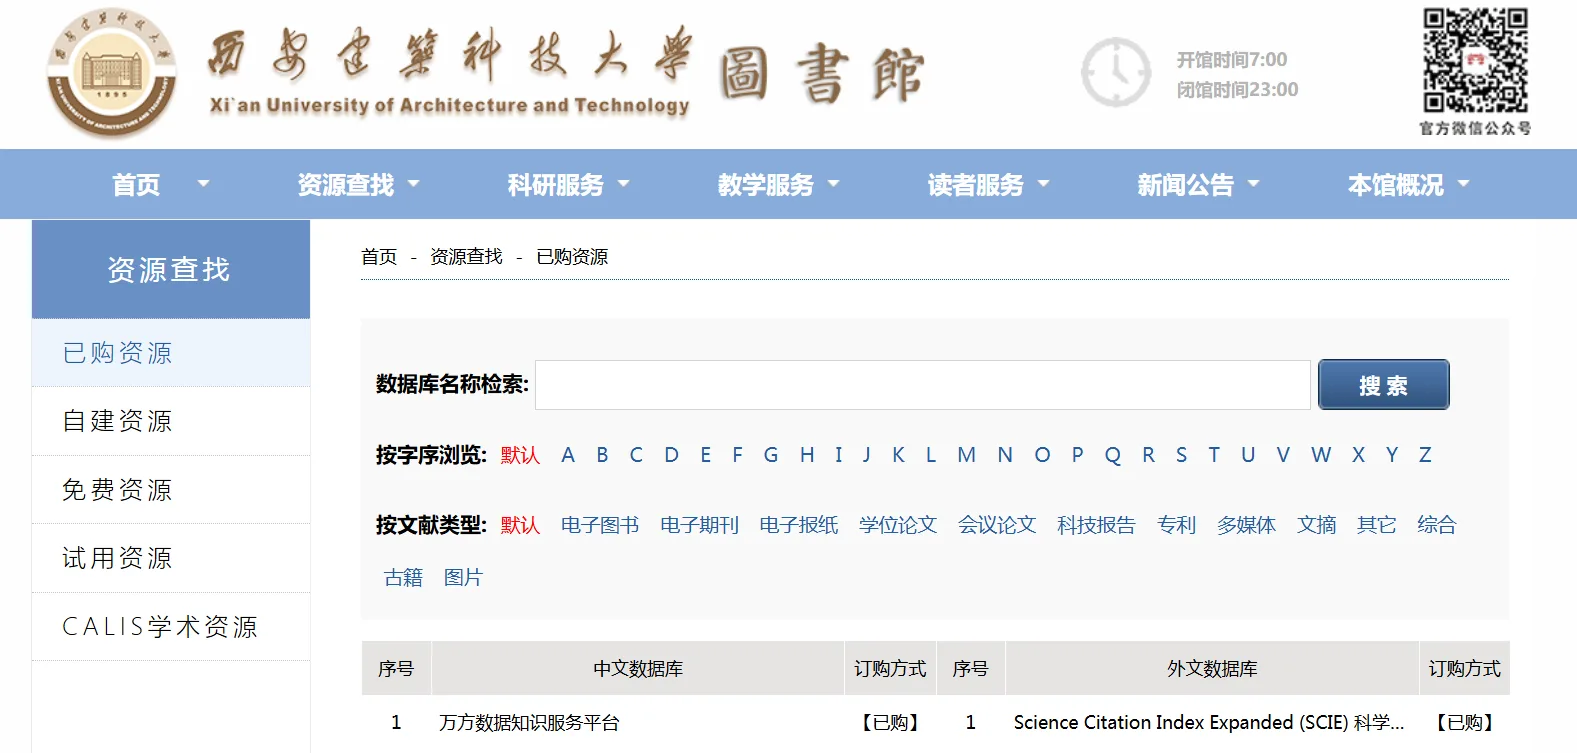The height and width of the screenshot is (753, 1577).
Task: Click 资源查找 in the breadcrumb
Action: coord(466,257)
